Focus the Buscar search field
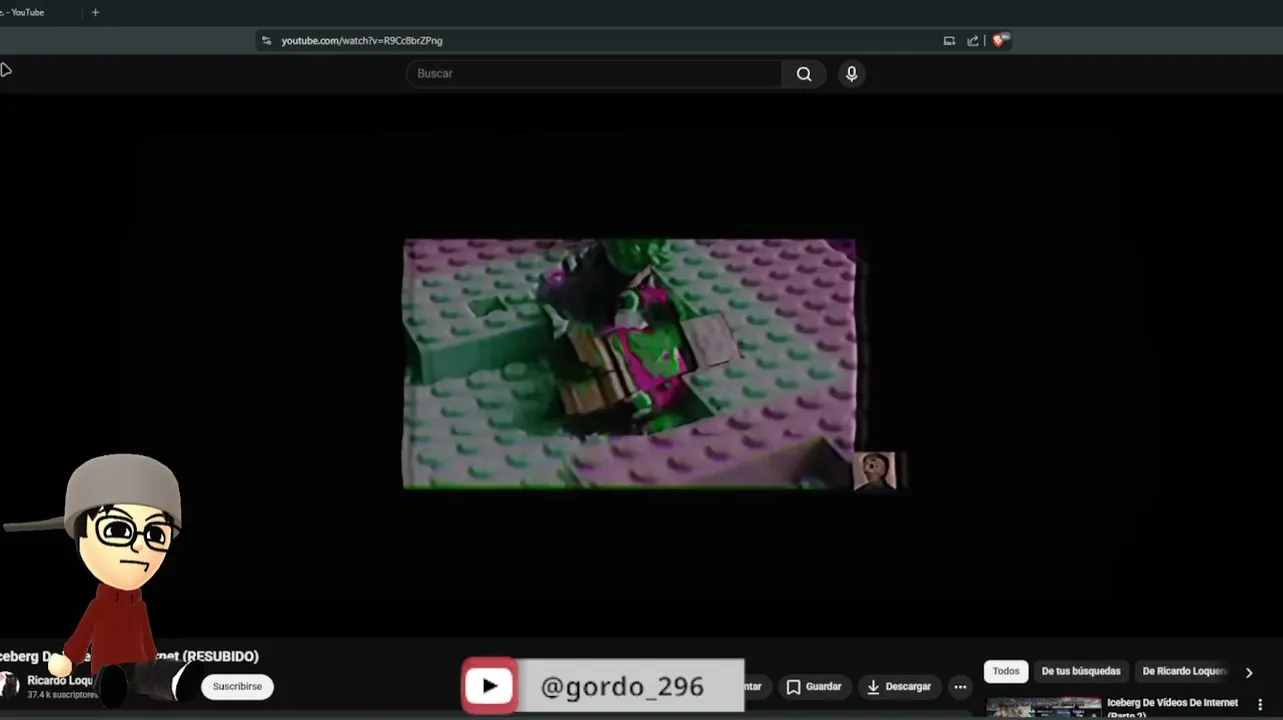This screenshot has width=1283, height=720. click(595, 74)
